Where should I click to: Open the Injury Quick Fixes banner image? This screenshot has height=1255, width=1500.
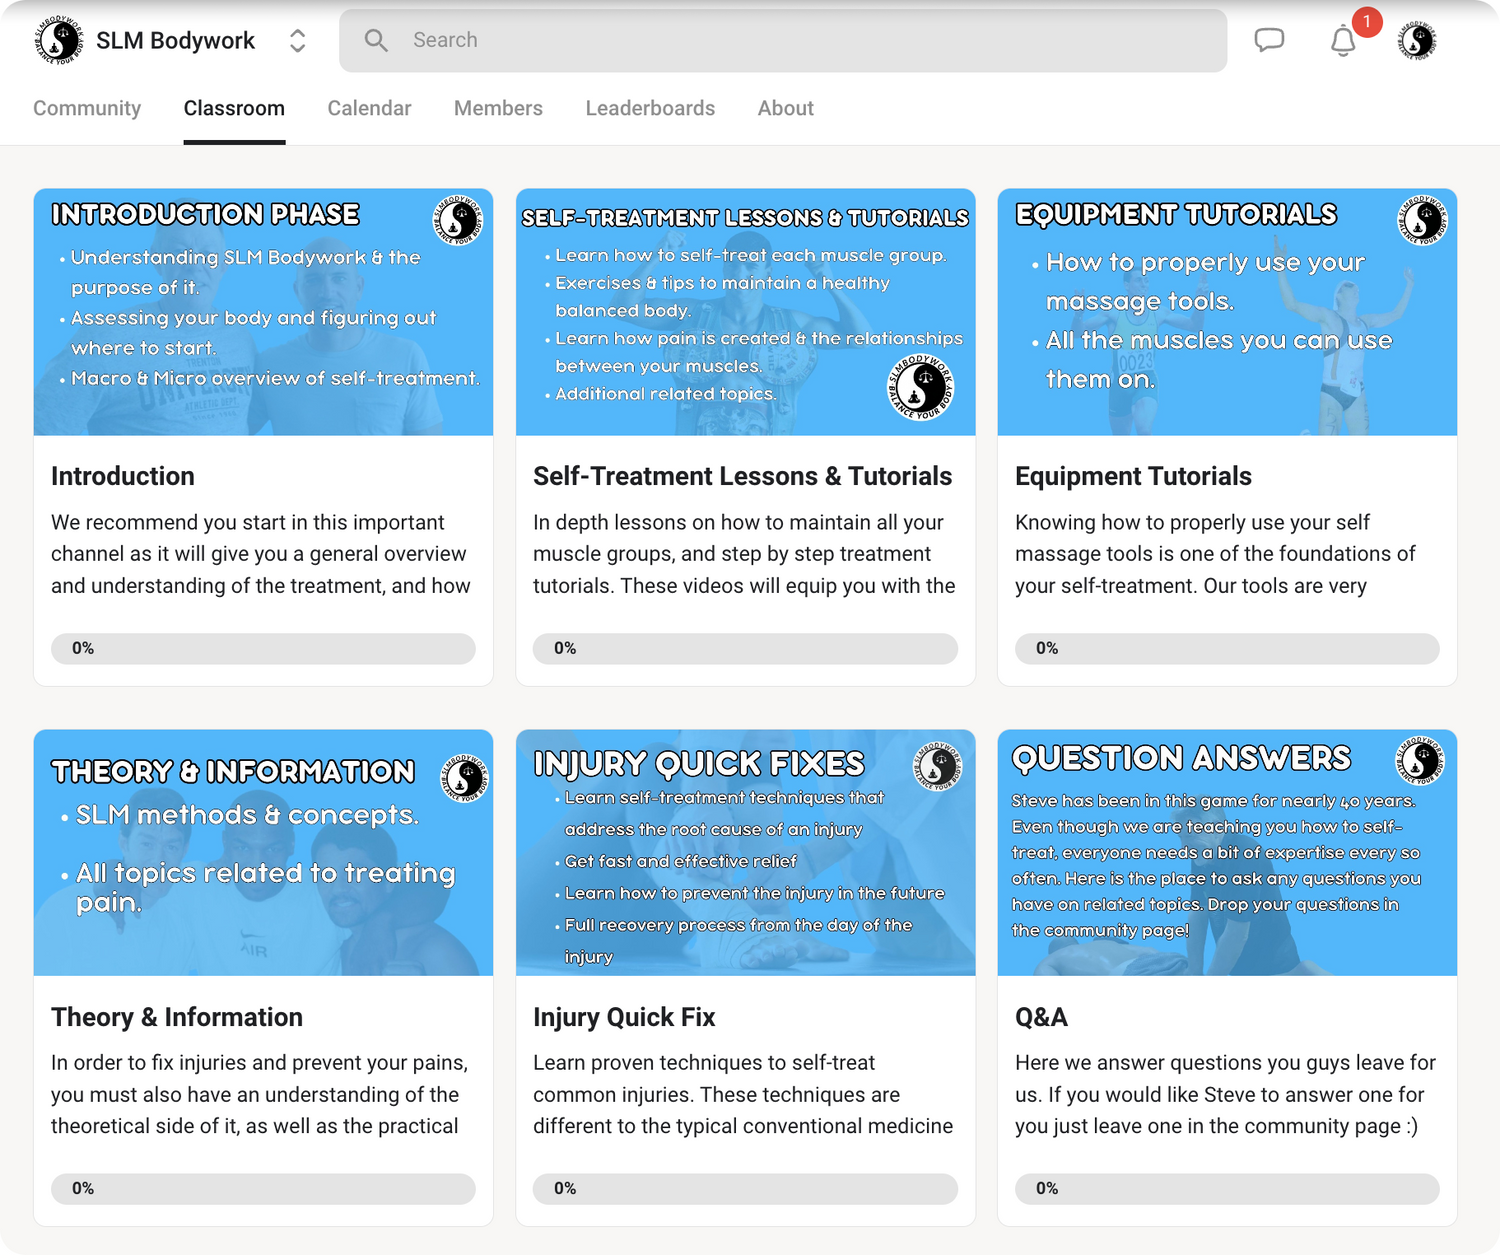click(x=745, y=853)
